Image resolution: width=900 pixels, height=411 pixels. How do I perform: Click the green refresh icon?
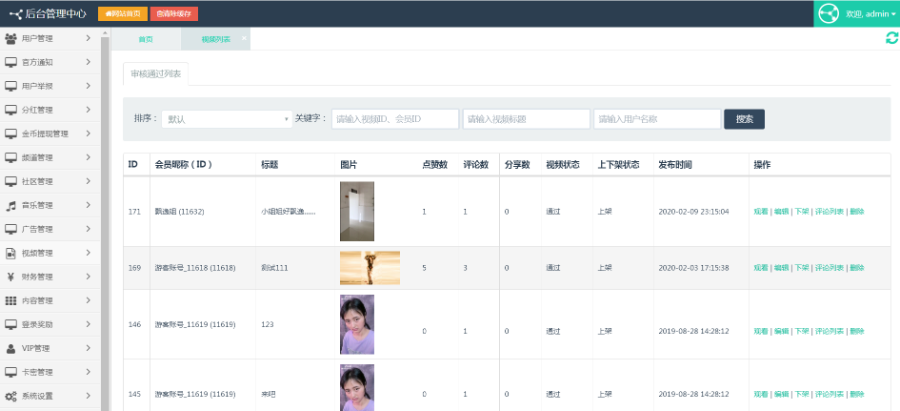(891, 38)
